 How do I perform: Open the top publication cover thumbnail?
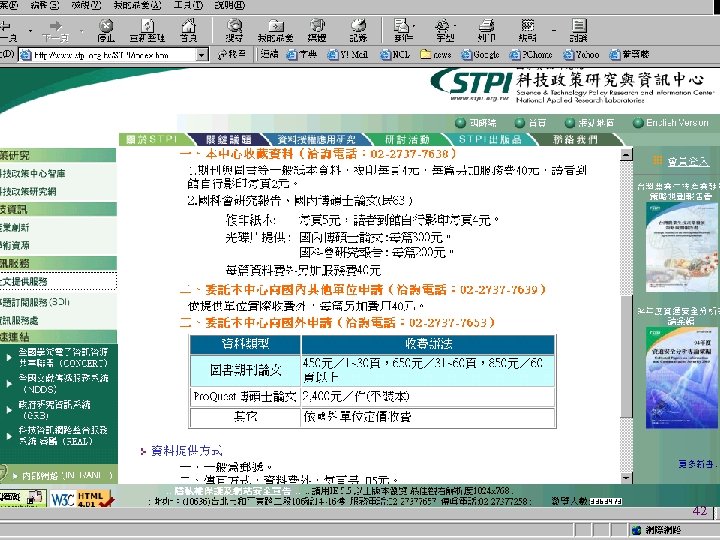[682, 247]
